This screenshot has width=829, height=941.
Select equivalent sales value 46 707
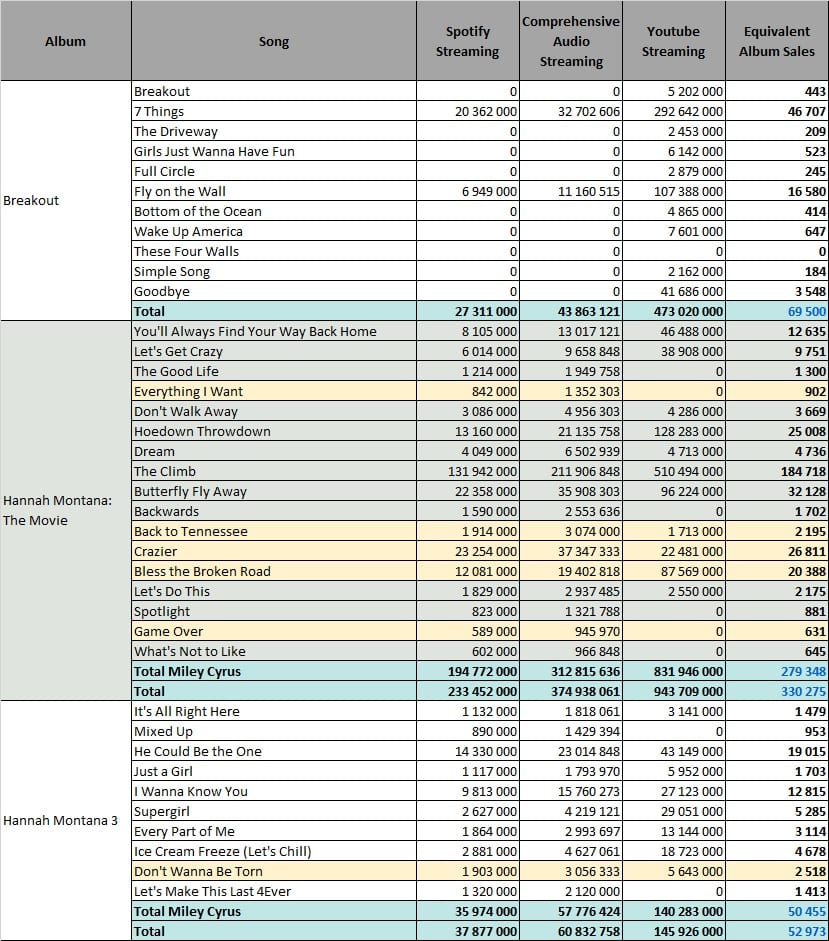coord(777,111)
